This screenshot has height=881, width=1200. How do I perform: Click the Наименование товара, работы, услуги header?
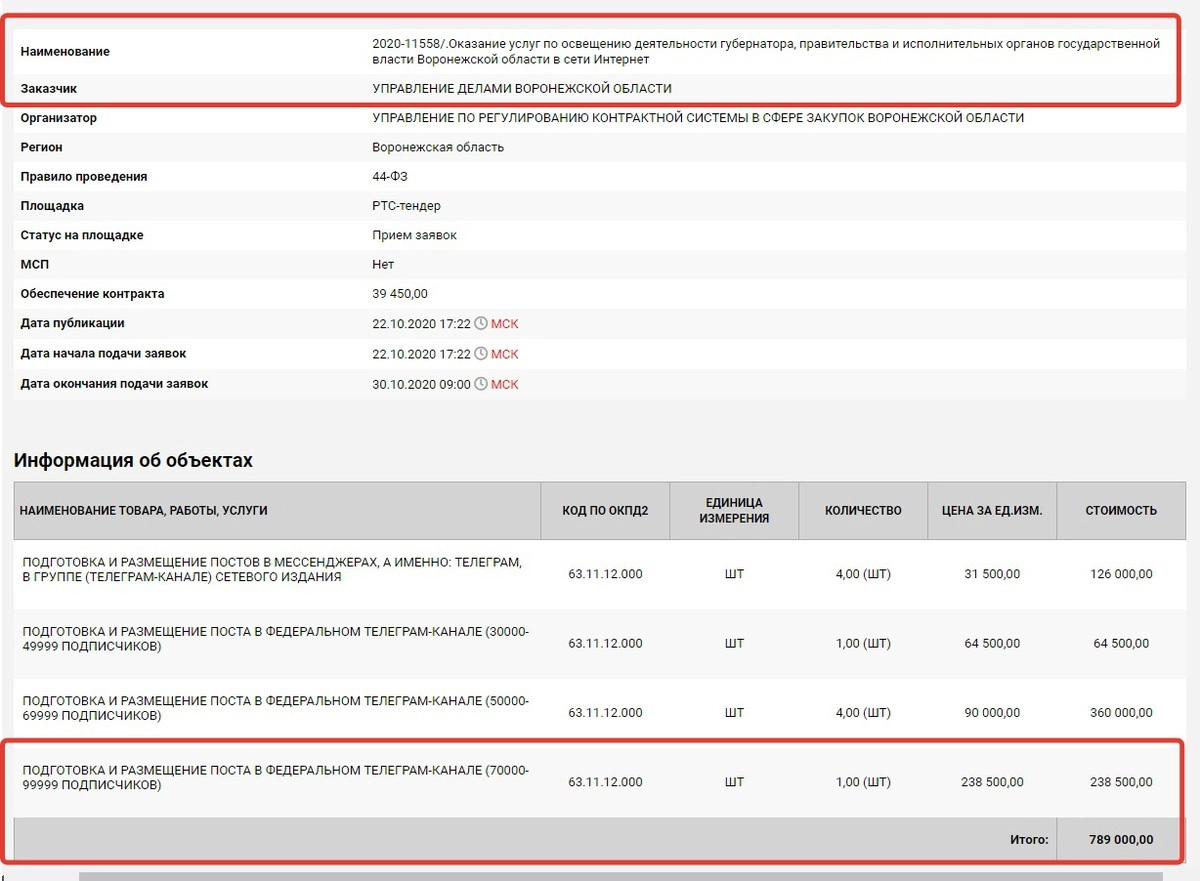tap(144, 511)
